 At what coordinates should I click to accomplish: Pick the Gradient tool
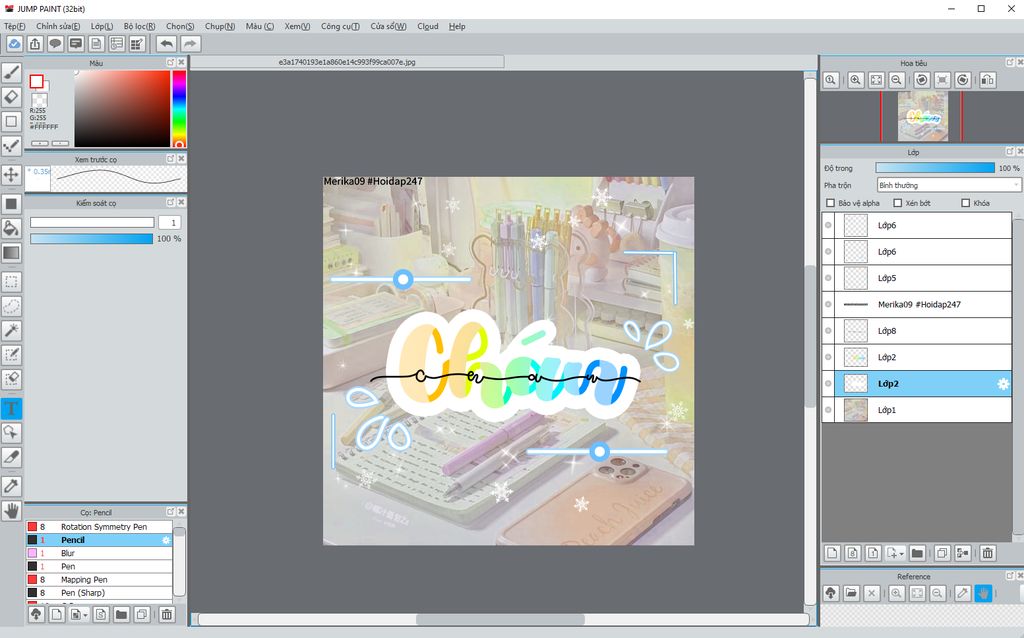click(11, 253)
